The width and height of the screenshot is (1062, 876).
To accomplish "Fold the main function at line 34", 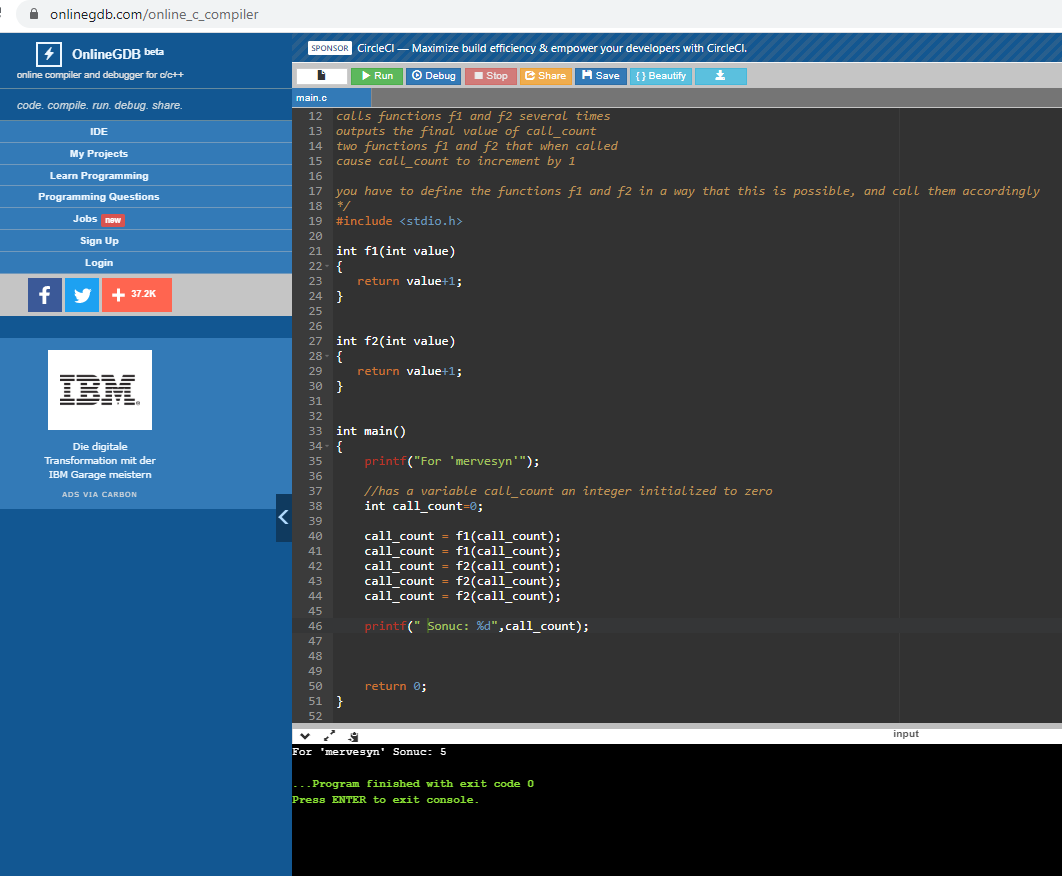I will (327, 446).
